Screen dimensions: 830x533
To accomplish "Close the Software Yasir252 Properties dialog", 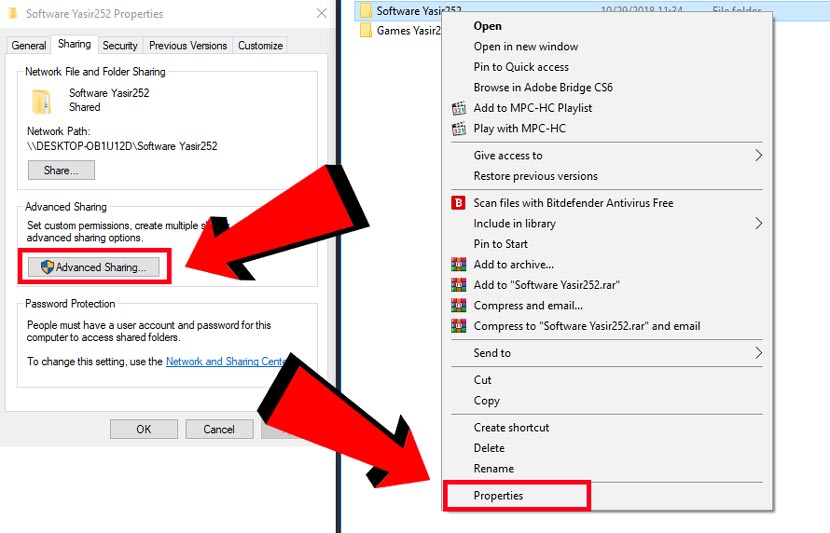I will click(x=321, y=13).
